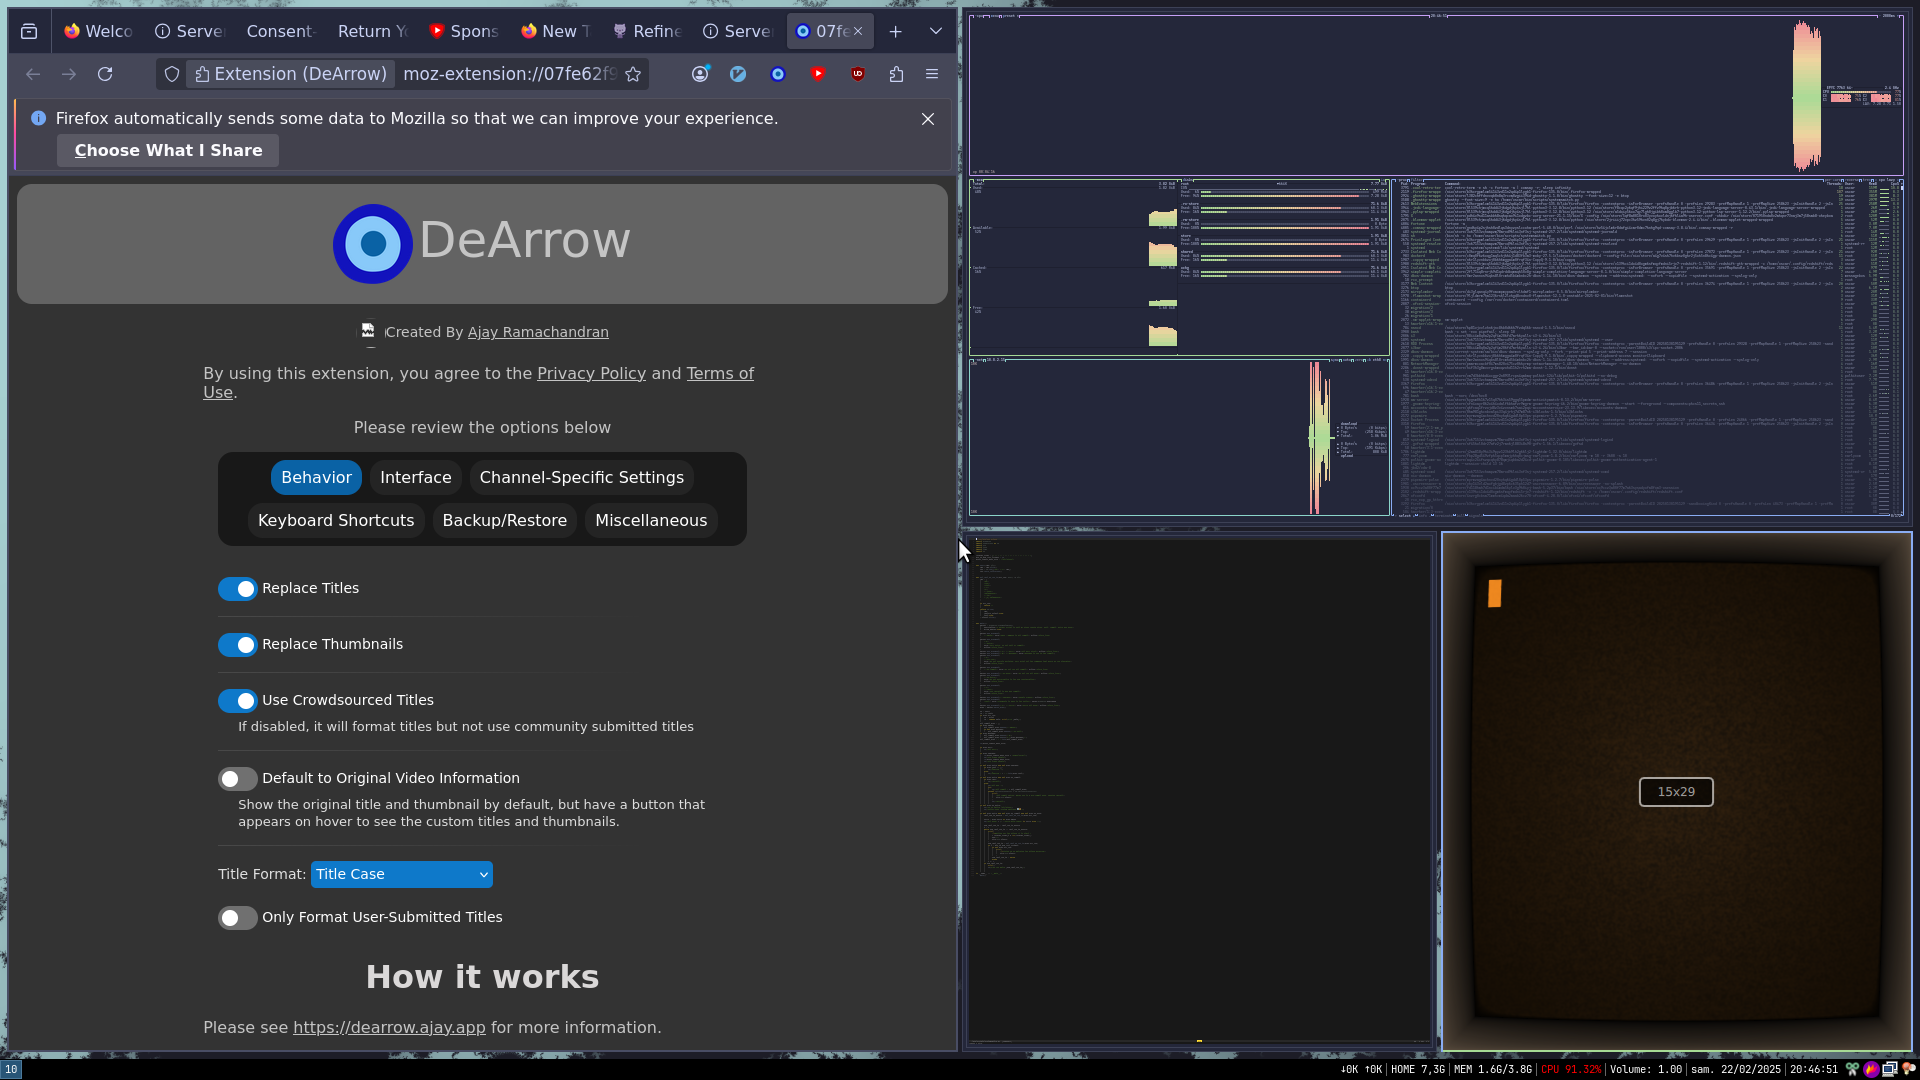Expand the list-all-tabs chevron
Viewport: 1920px width, 1080px height.
click(x=936, y=31)
